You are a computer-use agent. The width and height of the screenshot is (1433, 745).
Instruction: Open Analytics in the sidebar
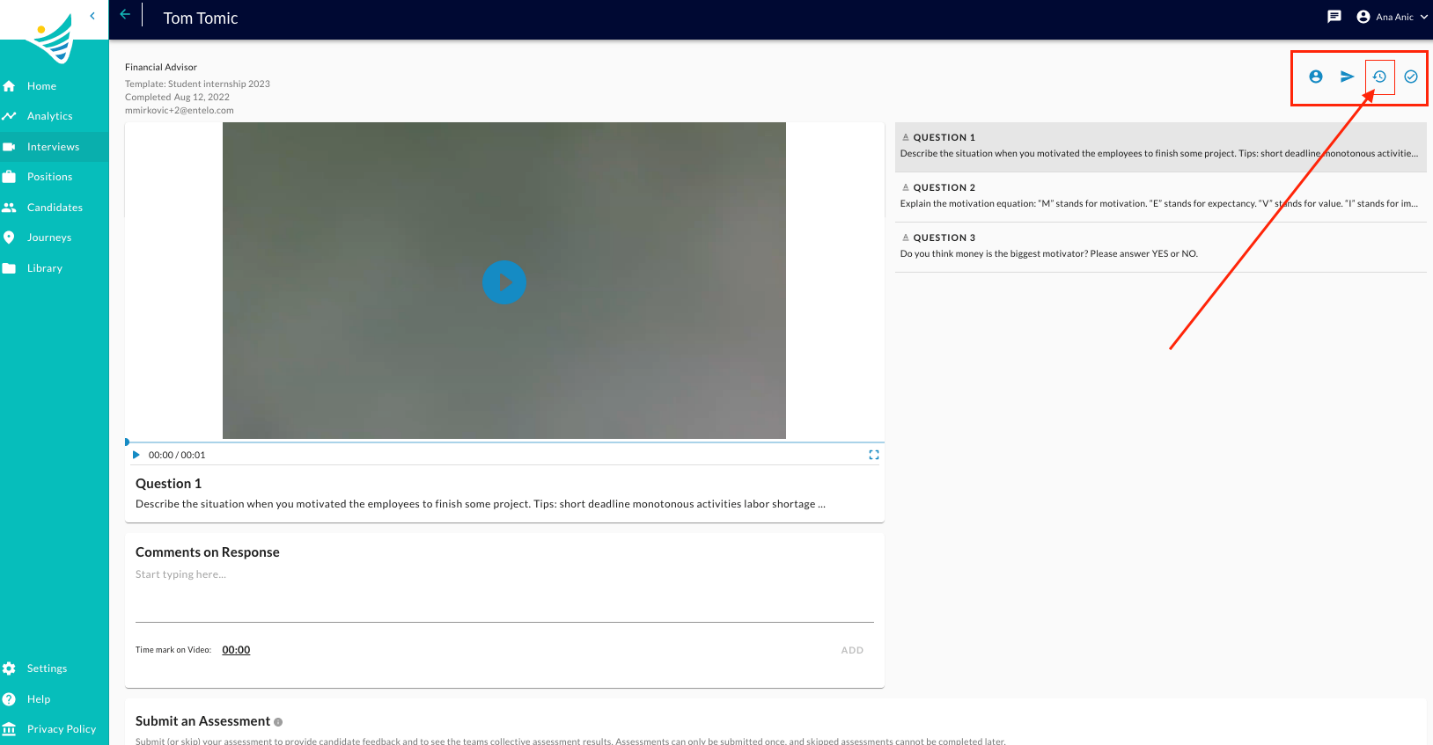[x=54, y=116]
